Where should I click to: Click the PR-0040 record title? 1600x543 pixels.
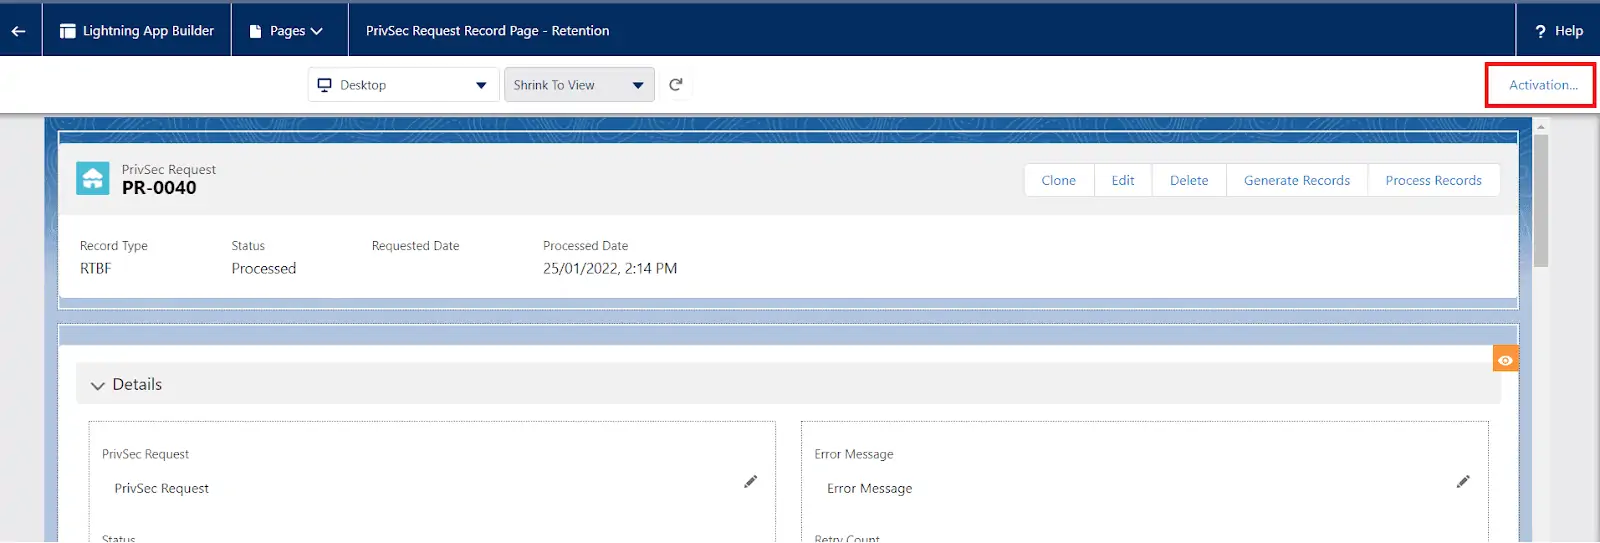click(x=159, y=188)
